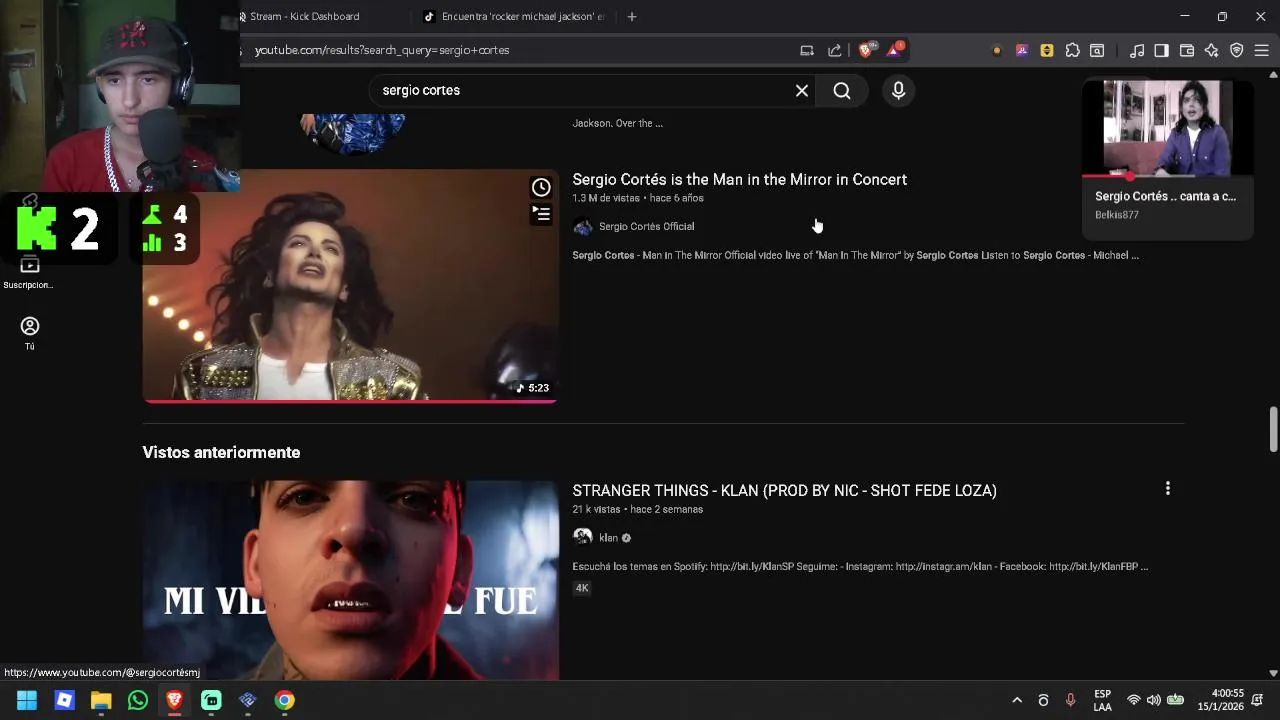Open the Brave Rewards triangle icon
This screenshot has width=1280, height=720.
(894, 49)
